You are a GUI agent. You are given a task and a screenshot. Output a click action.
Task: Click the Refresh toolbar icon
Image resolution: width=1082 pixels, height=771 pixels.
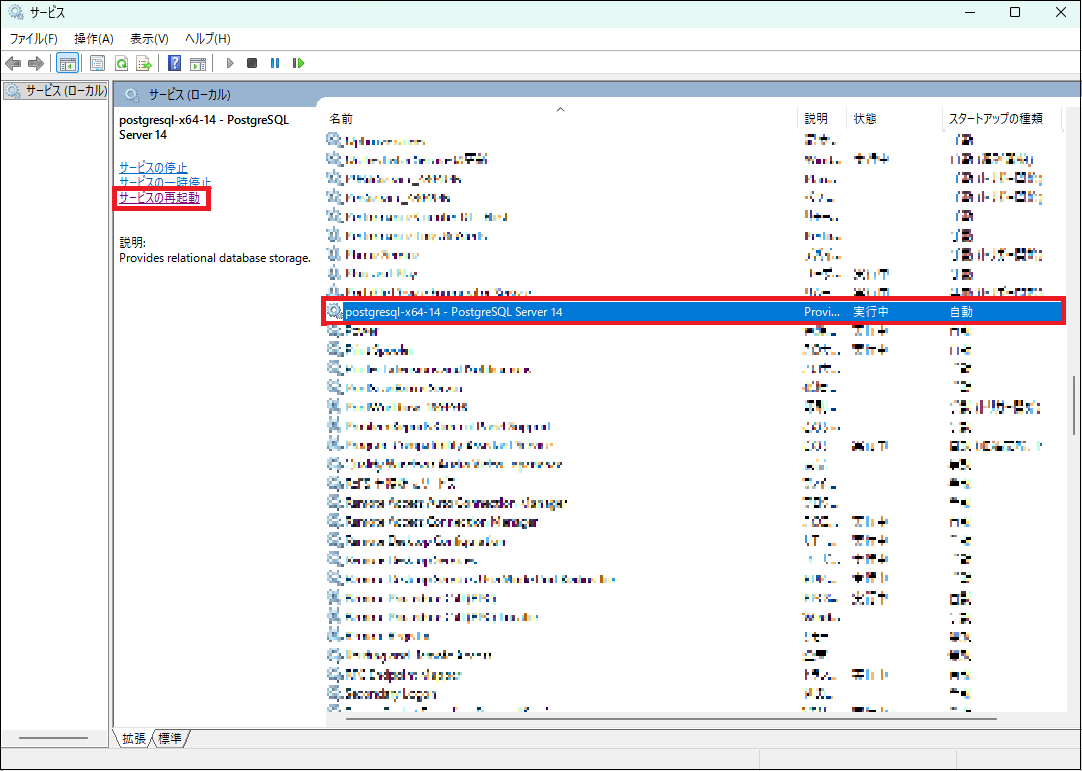click(x=121, y=63)
